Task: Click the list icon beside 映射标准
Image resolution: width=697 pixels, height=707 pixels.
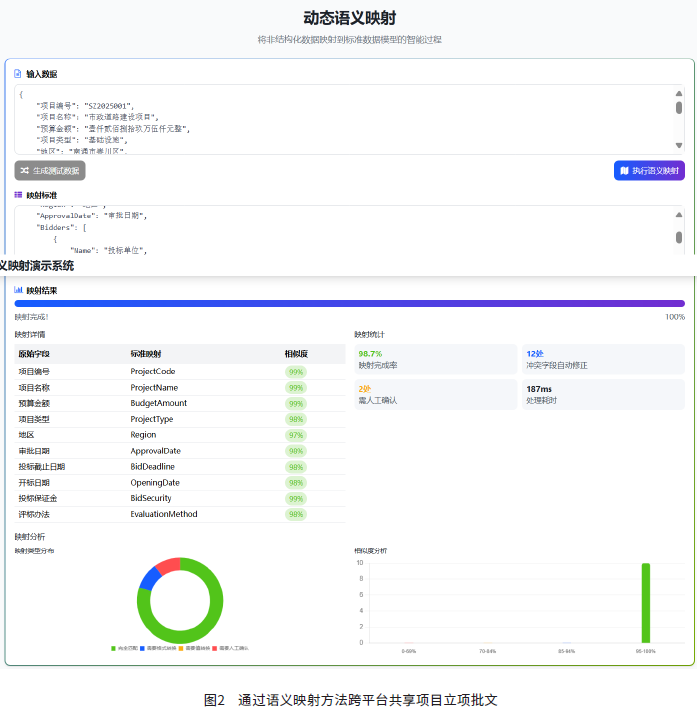Action: 18,195
